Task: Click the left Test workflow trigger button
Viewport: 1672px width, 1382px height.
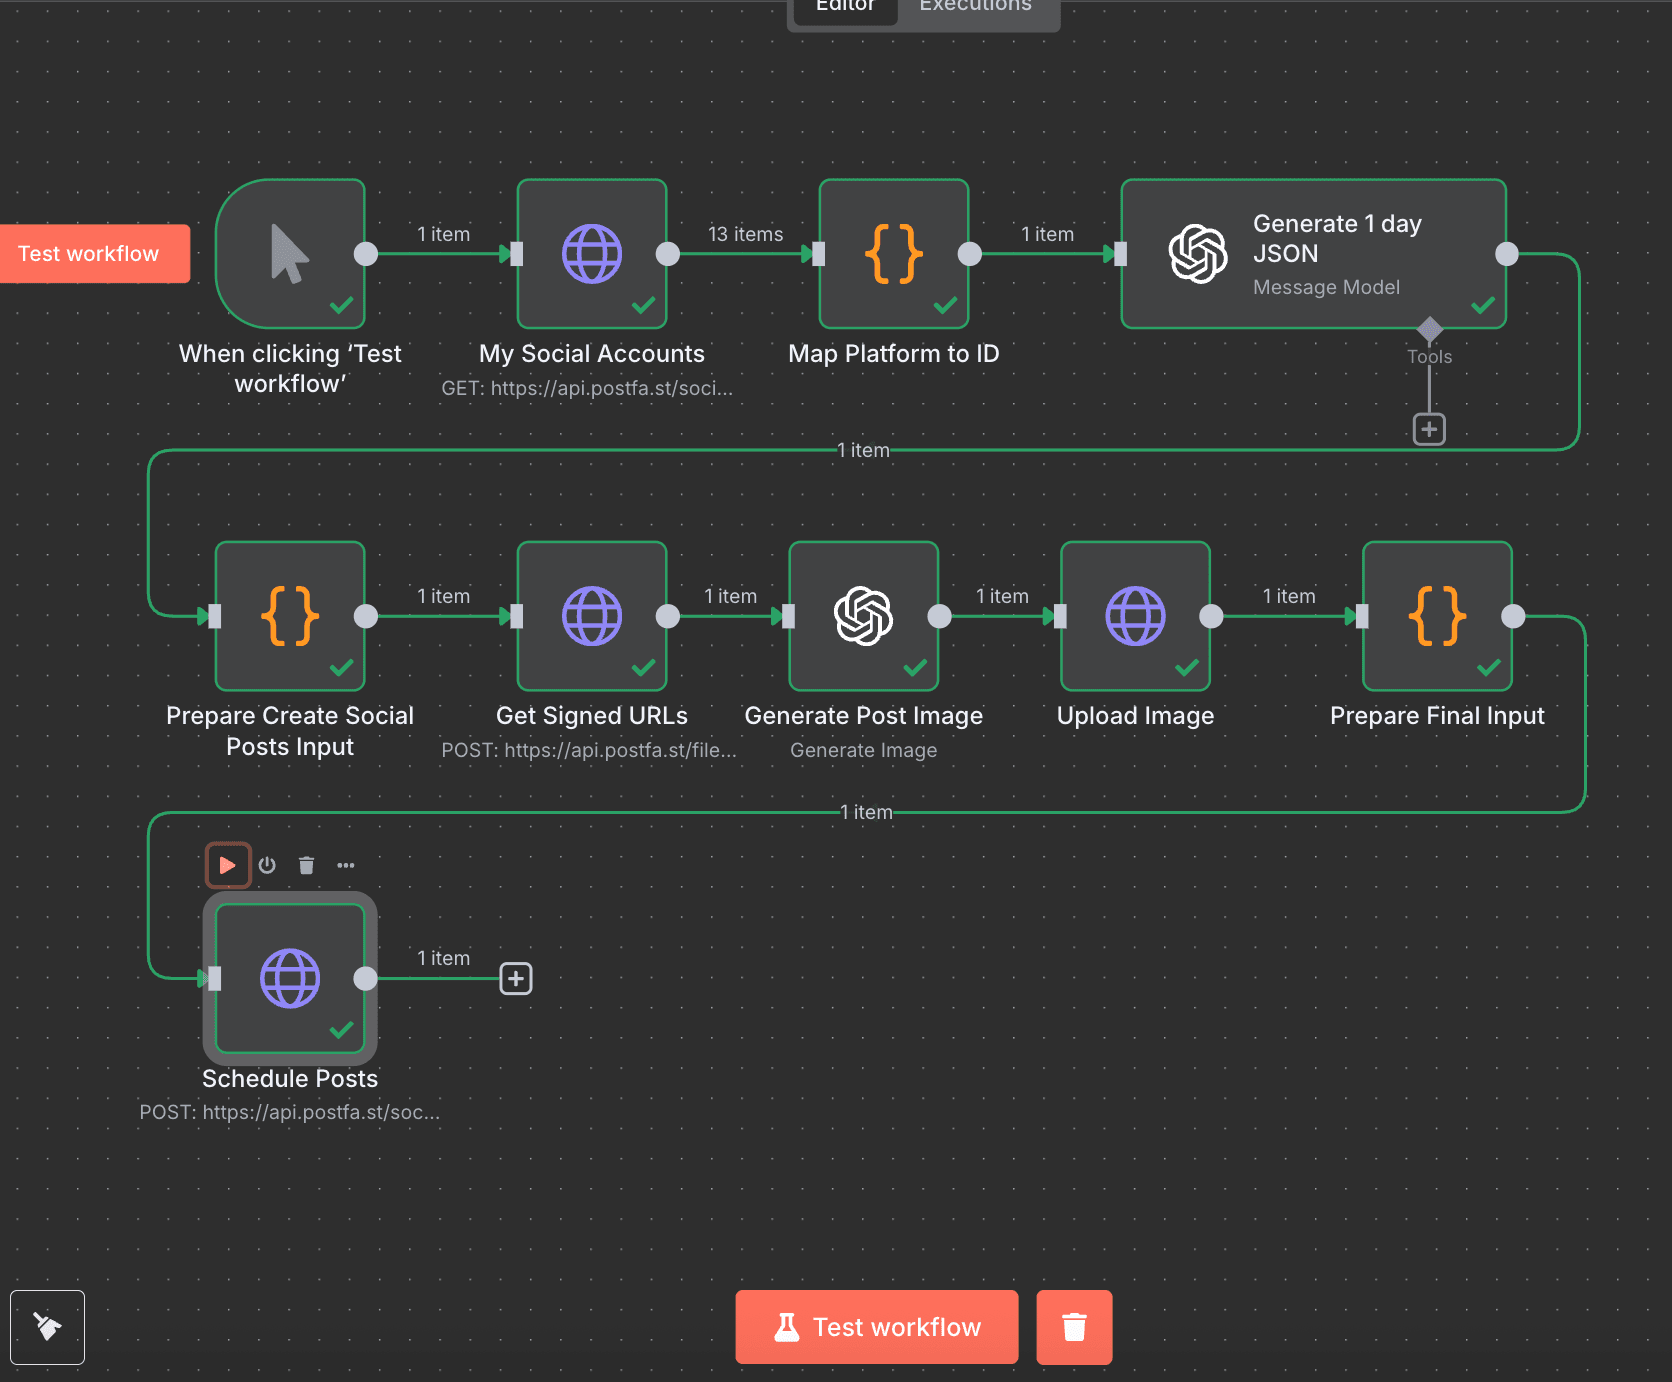Action: (94, 254)
